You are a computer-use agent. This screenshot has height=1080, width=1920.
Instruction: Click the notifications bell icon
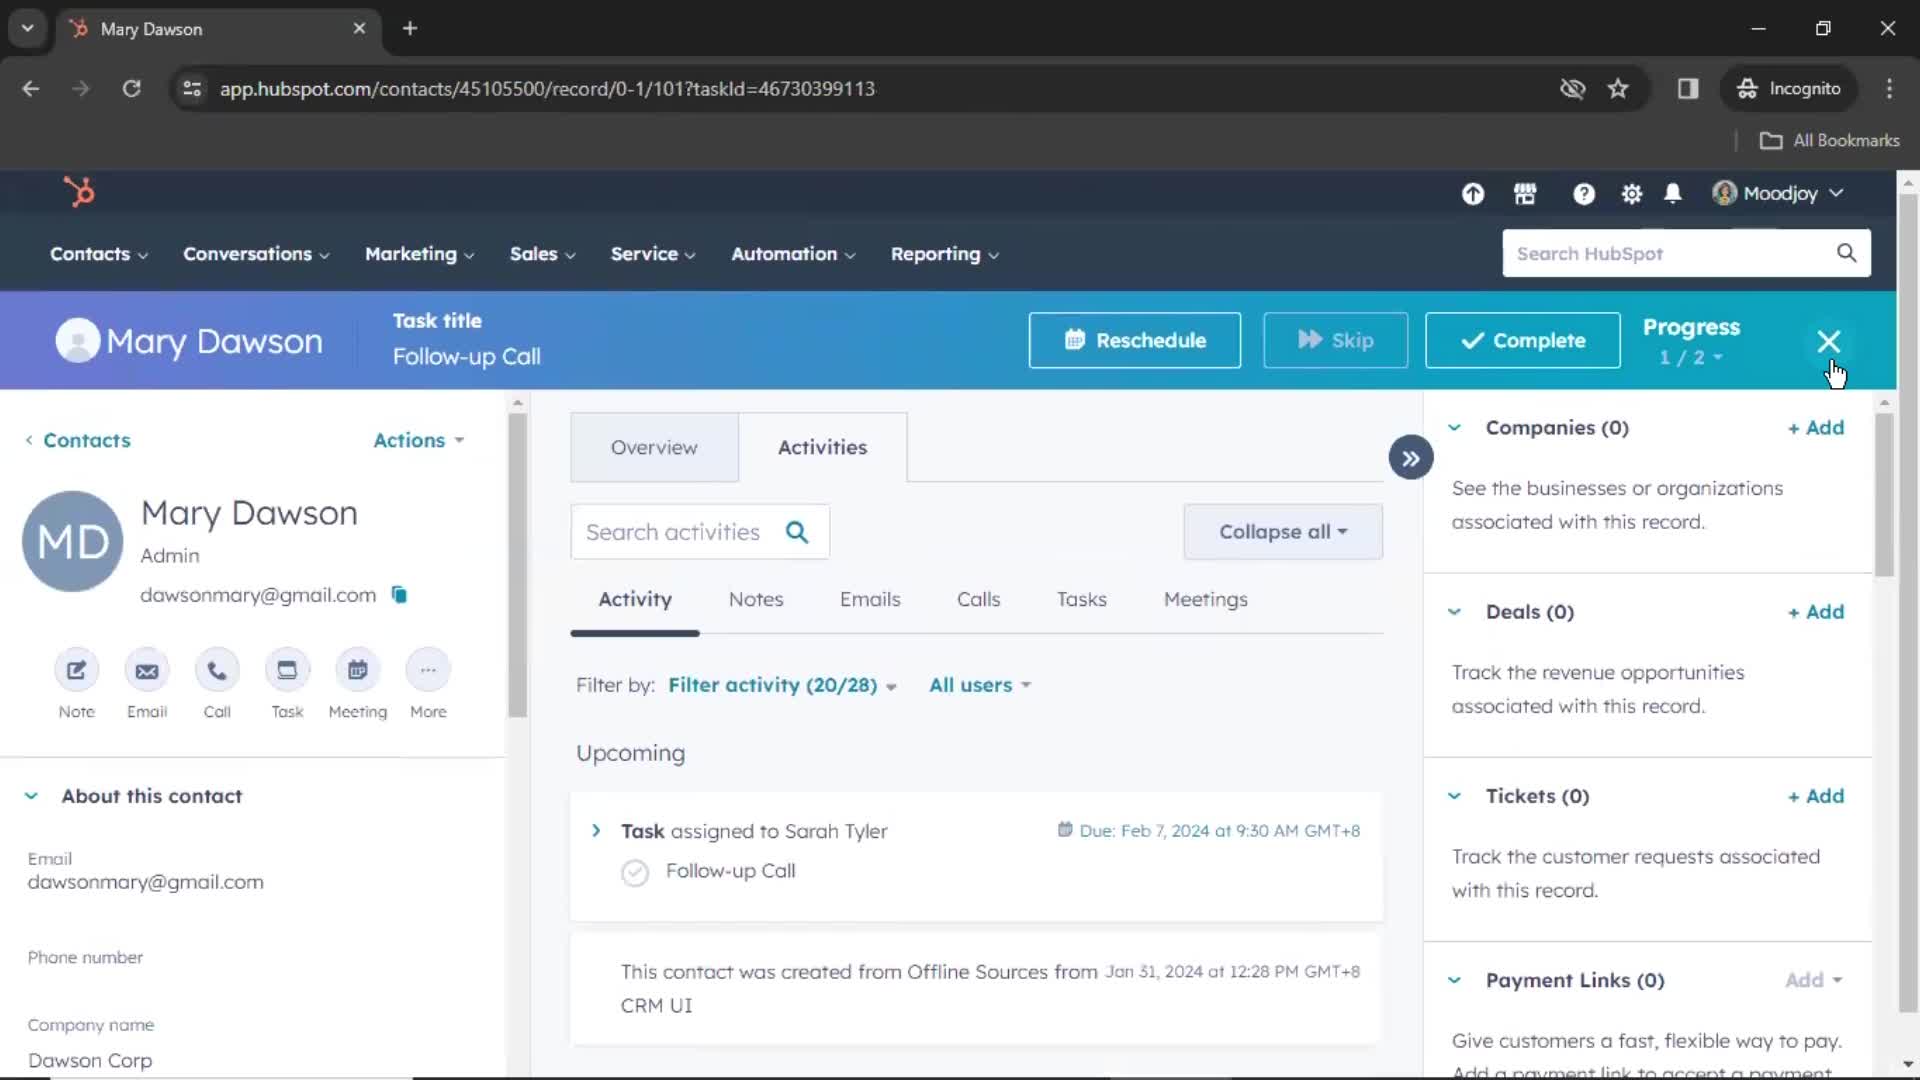coord(1673,194)
